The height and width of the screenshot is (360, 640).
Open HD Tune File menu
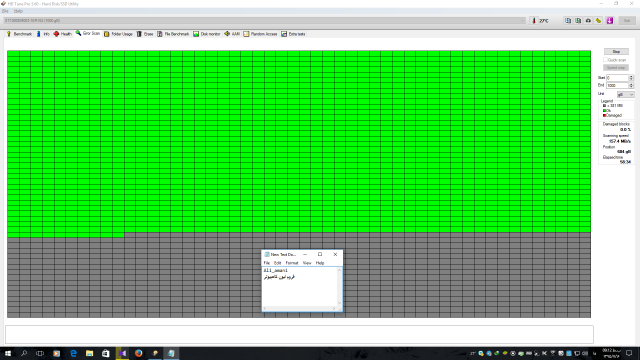(x=5, y=11)
